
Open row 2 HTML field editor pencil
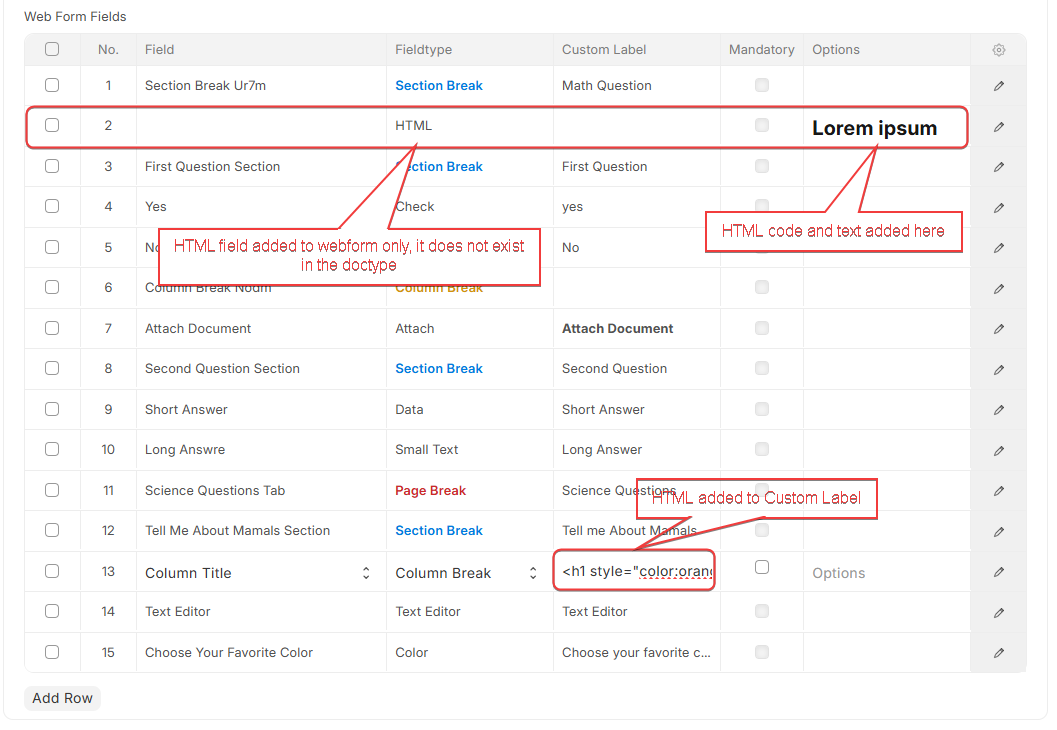point(998,127)
